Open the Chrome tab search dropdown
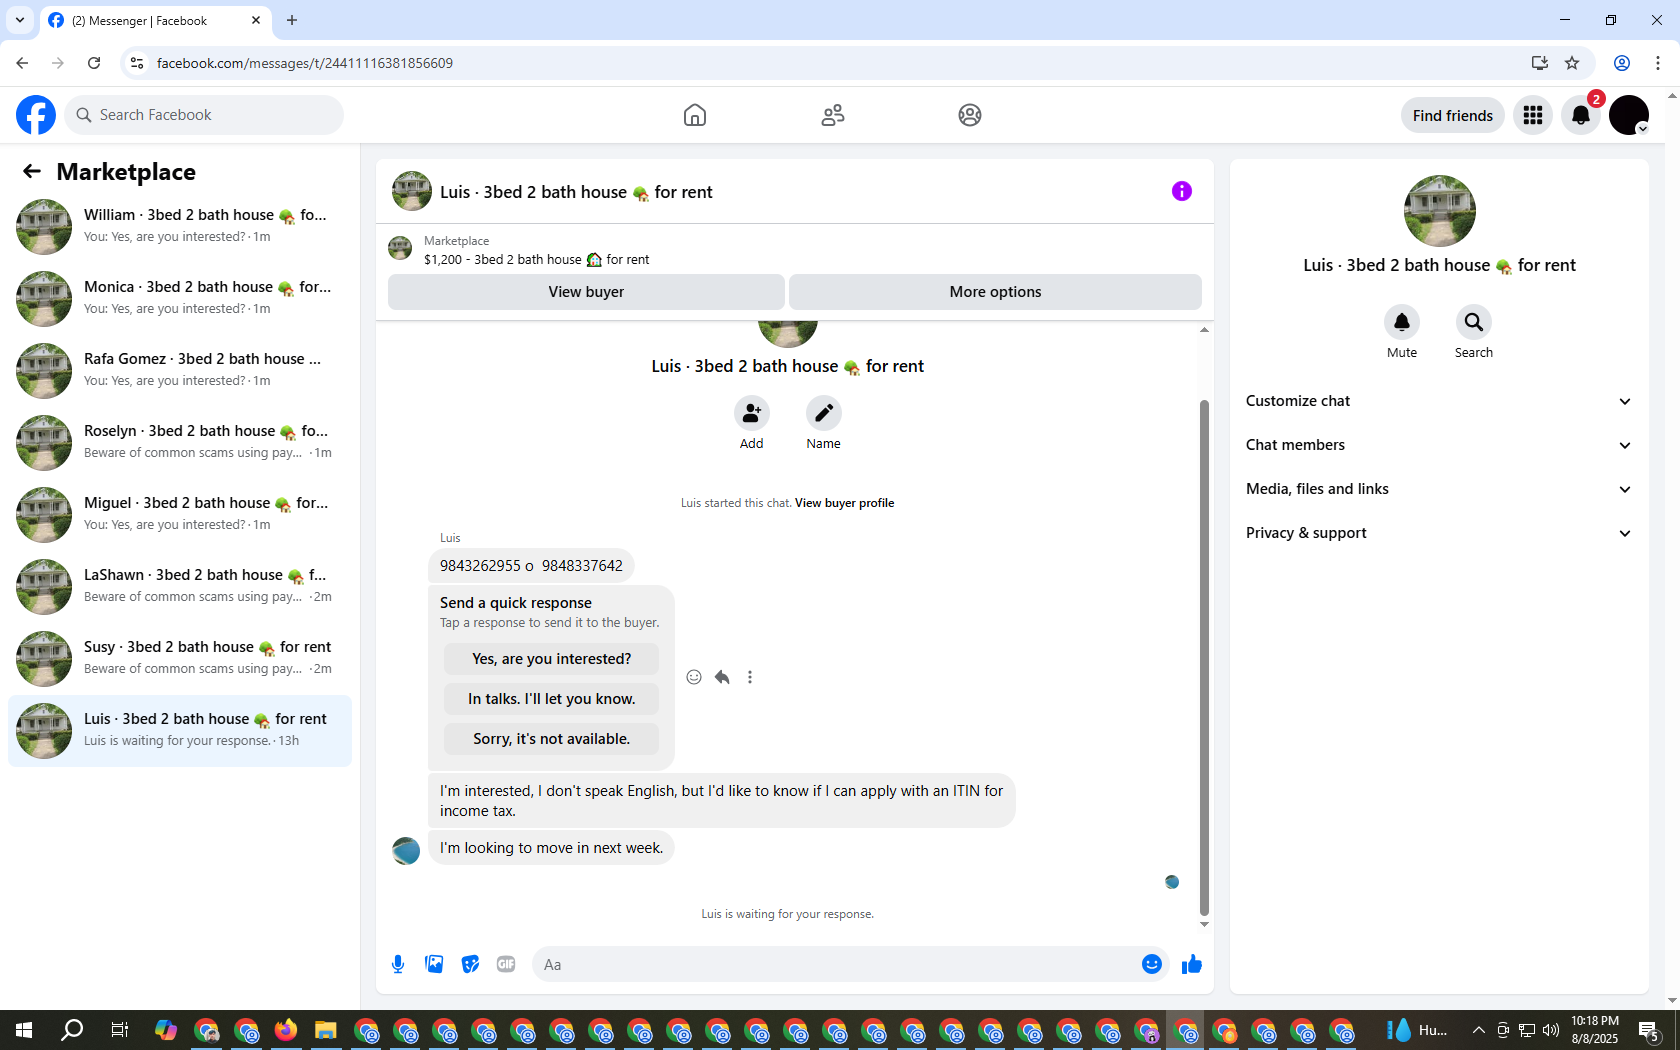This screenshot has width=1680, height=1050. point(19,20)
